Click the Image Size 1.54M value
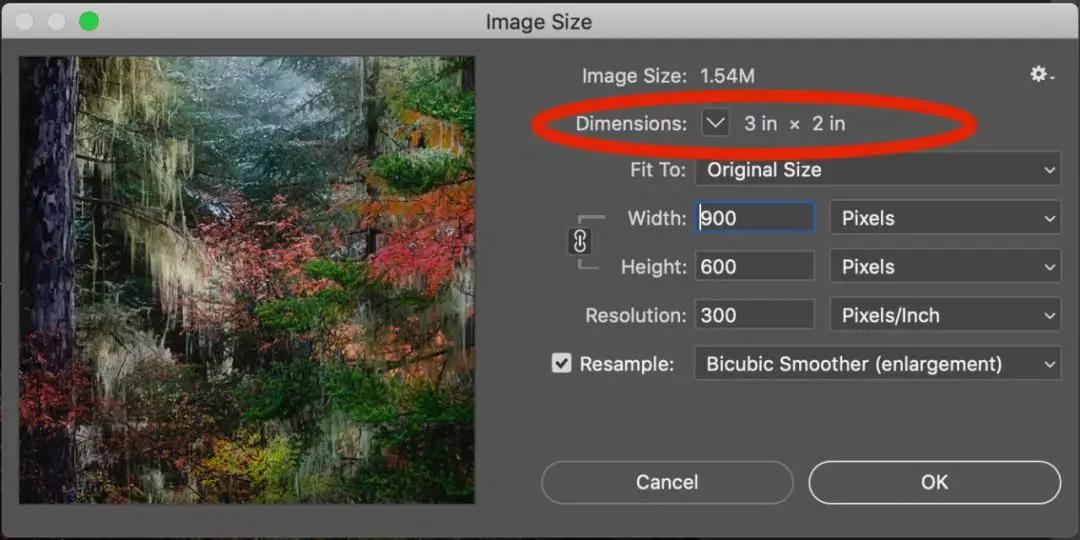Viewport: 1080px width, 540px height. (x=727, y=76)
